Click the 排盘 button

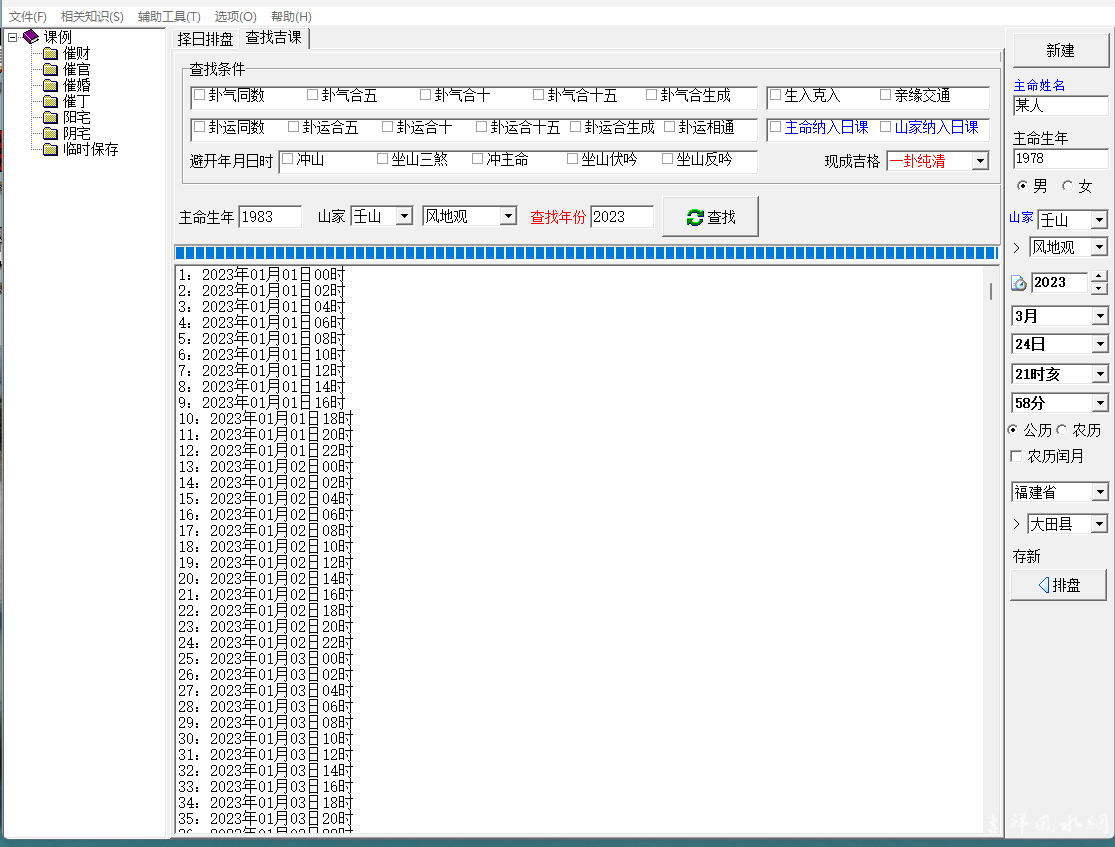1059,585
